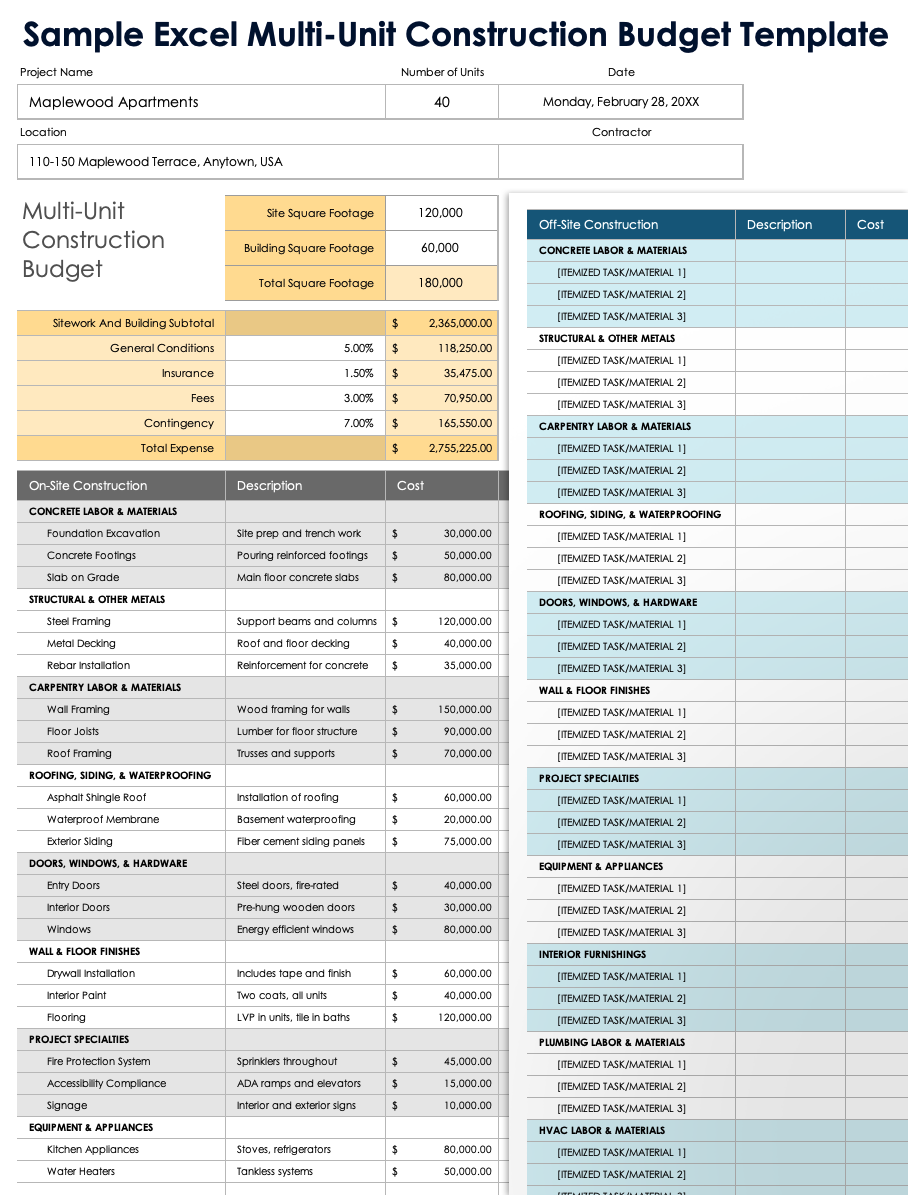
Task: Select the Total Square Footage cell showing 180,000
Action: (441, 283)
